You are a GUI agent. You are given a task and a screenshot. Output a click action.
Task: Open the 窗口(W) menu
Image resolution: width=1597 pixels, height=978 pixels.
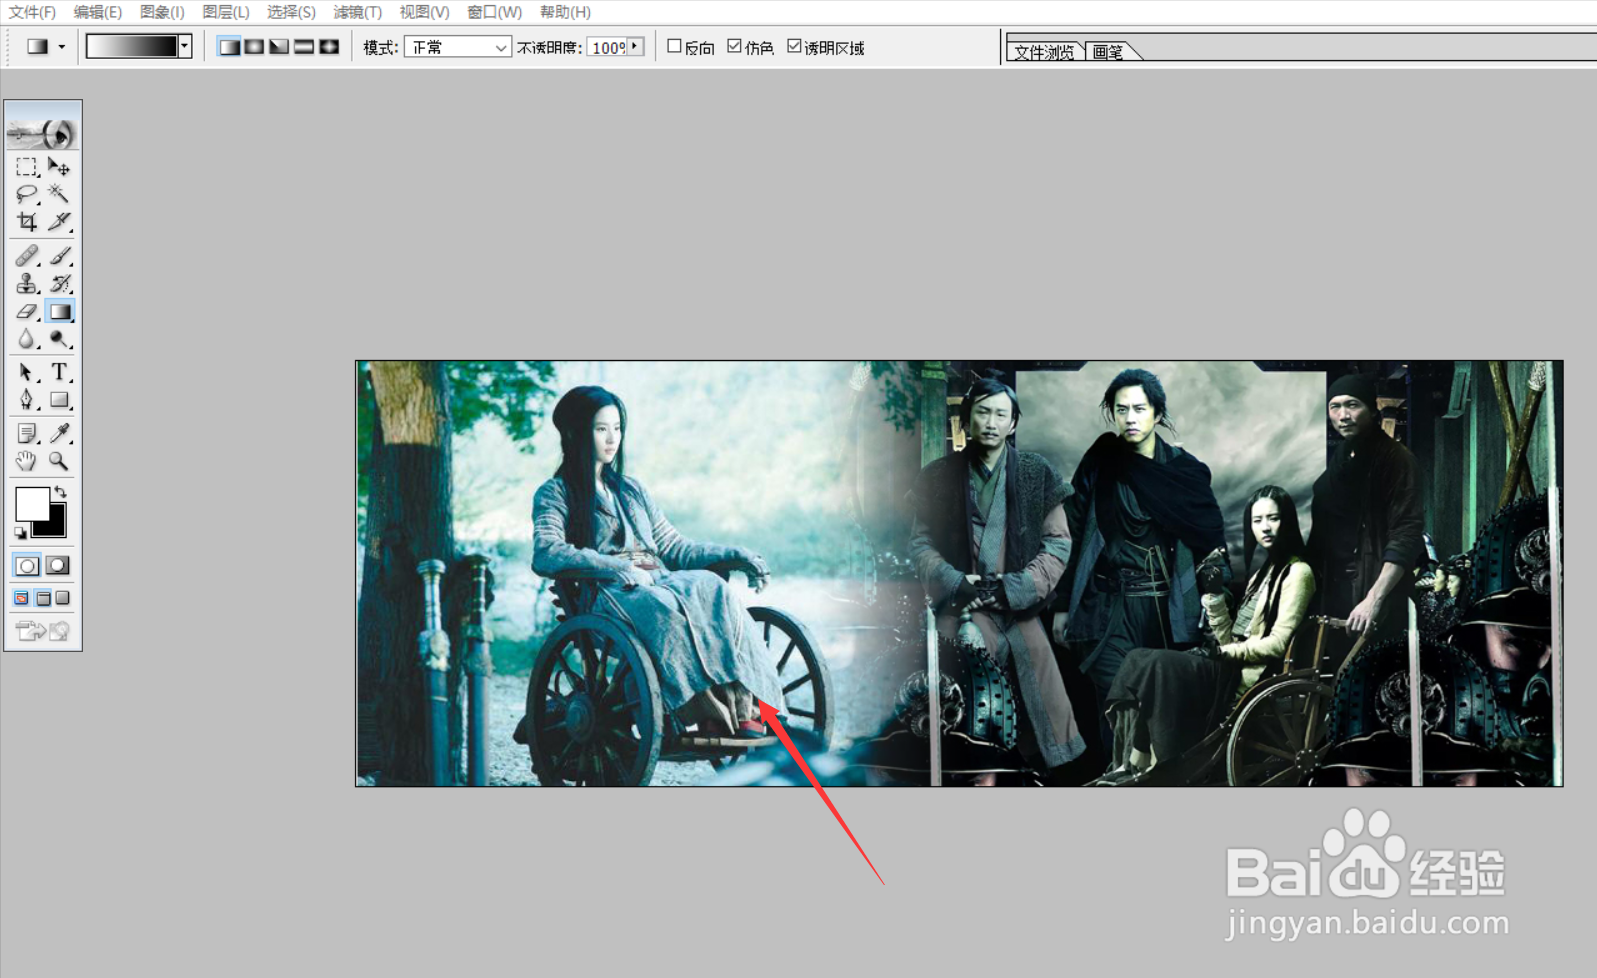(x=494, y=12)
